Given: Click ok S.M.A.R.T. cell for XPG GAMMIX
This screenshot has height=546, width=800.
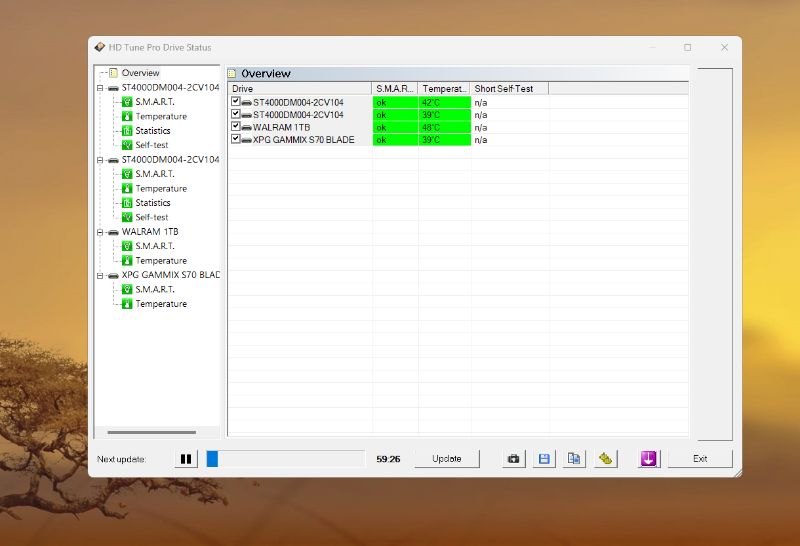Looking at the screenshot, I should (x=395, y=140).
